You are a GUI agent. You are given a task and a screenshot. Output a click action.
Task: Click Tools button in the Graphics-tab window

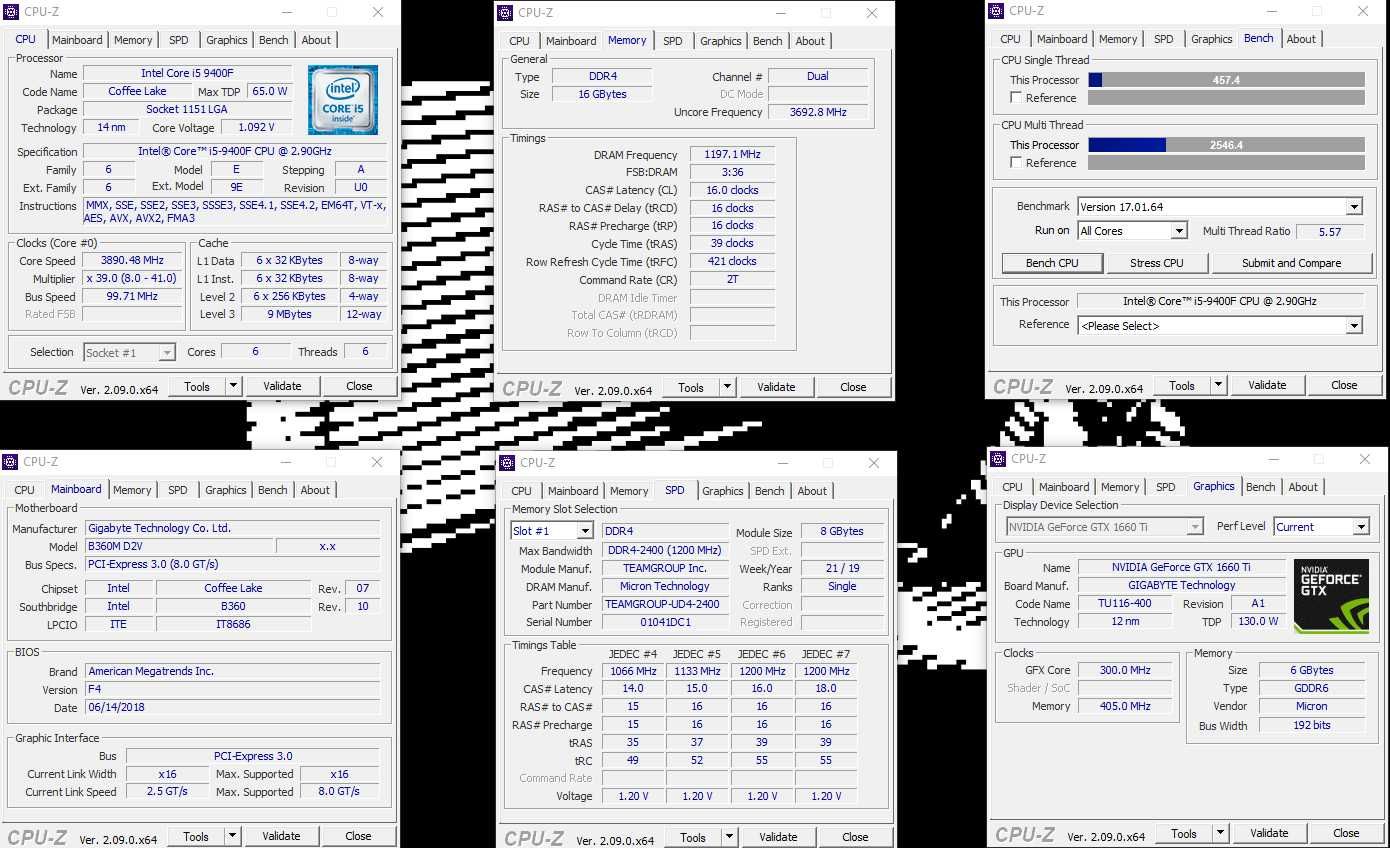tap(1184, 833)
